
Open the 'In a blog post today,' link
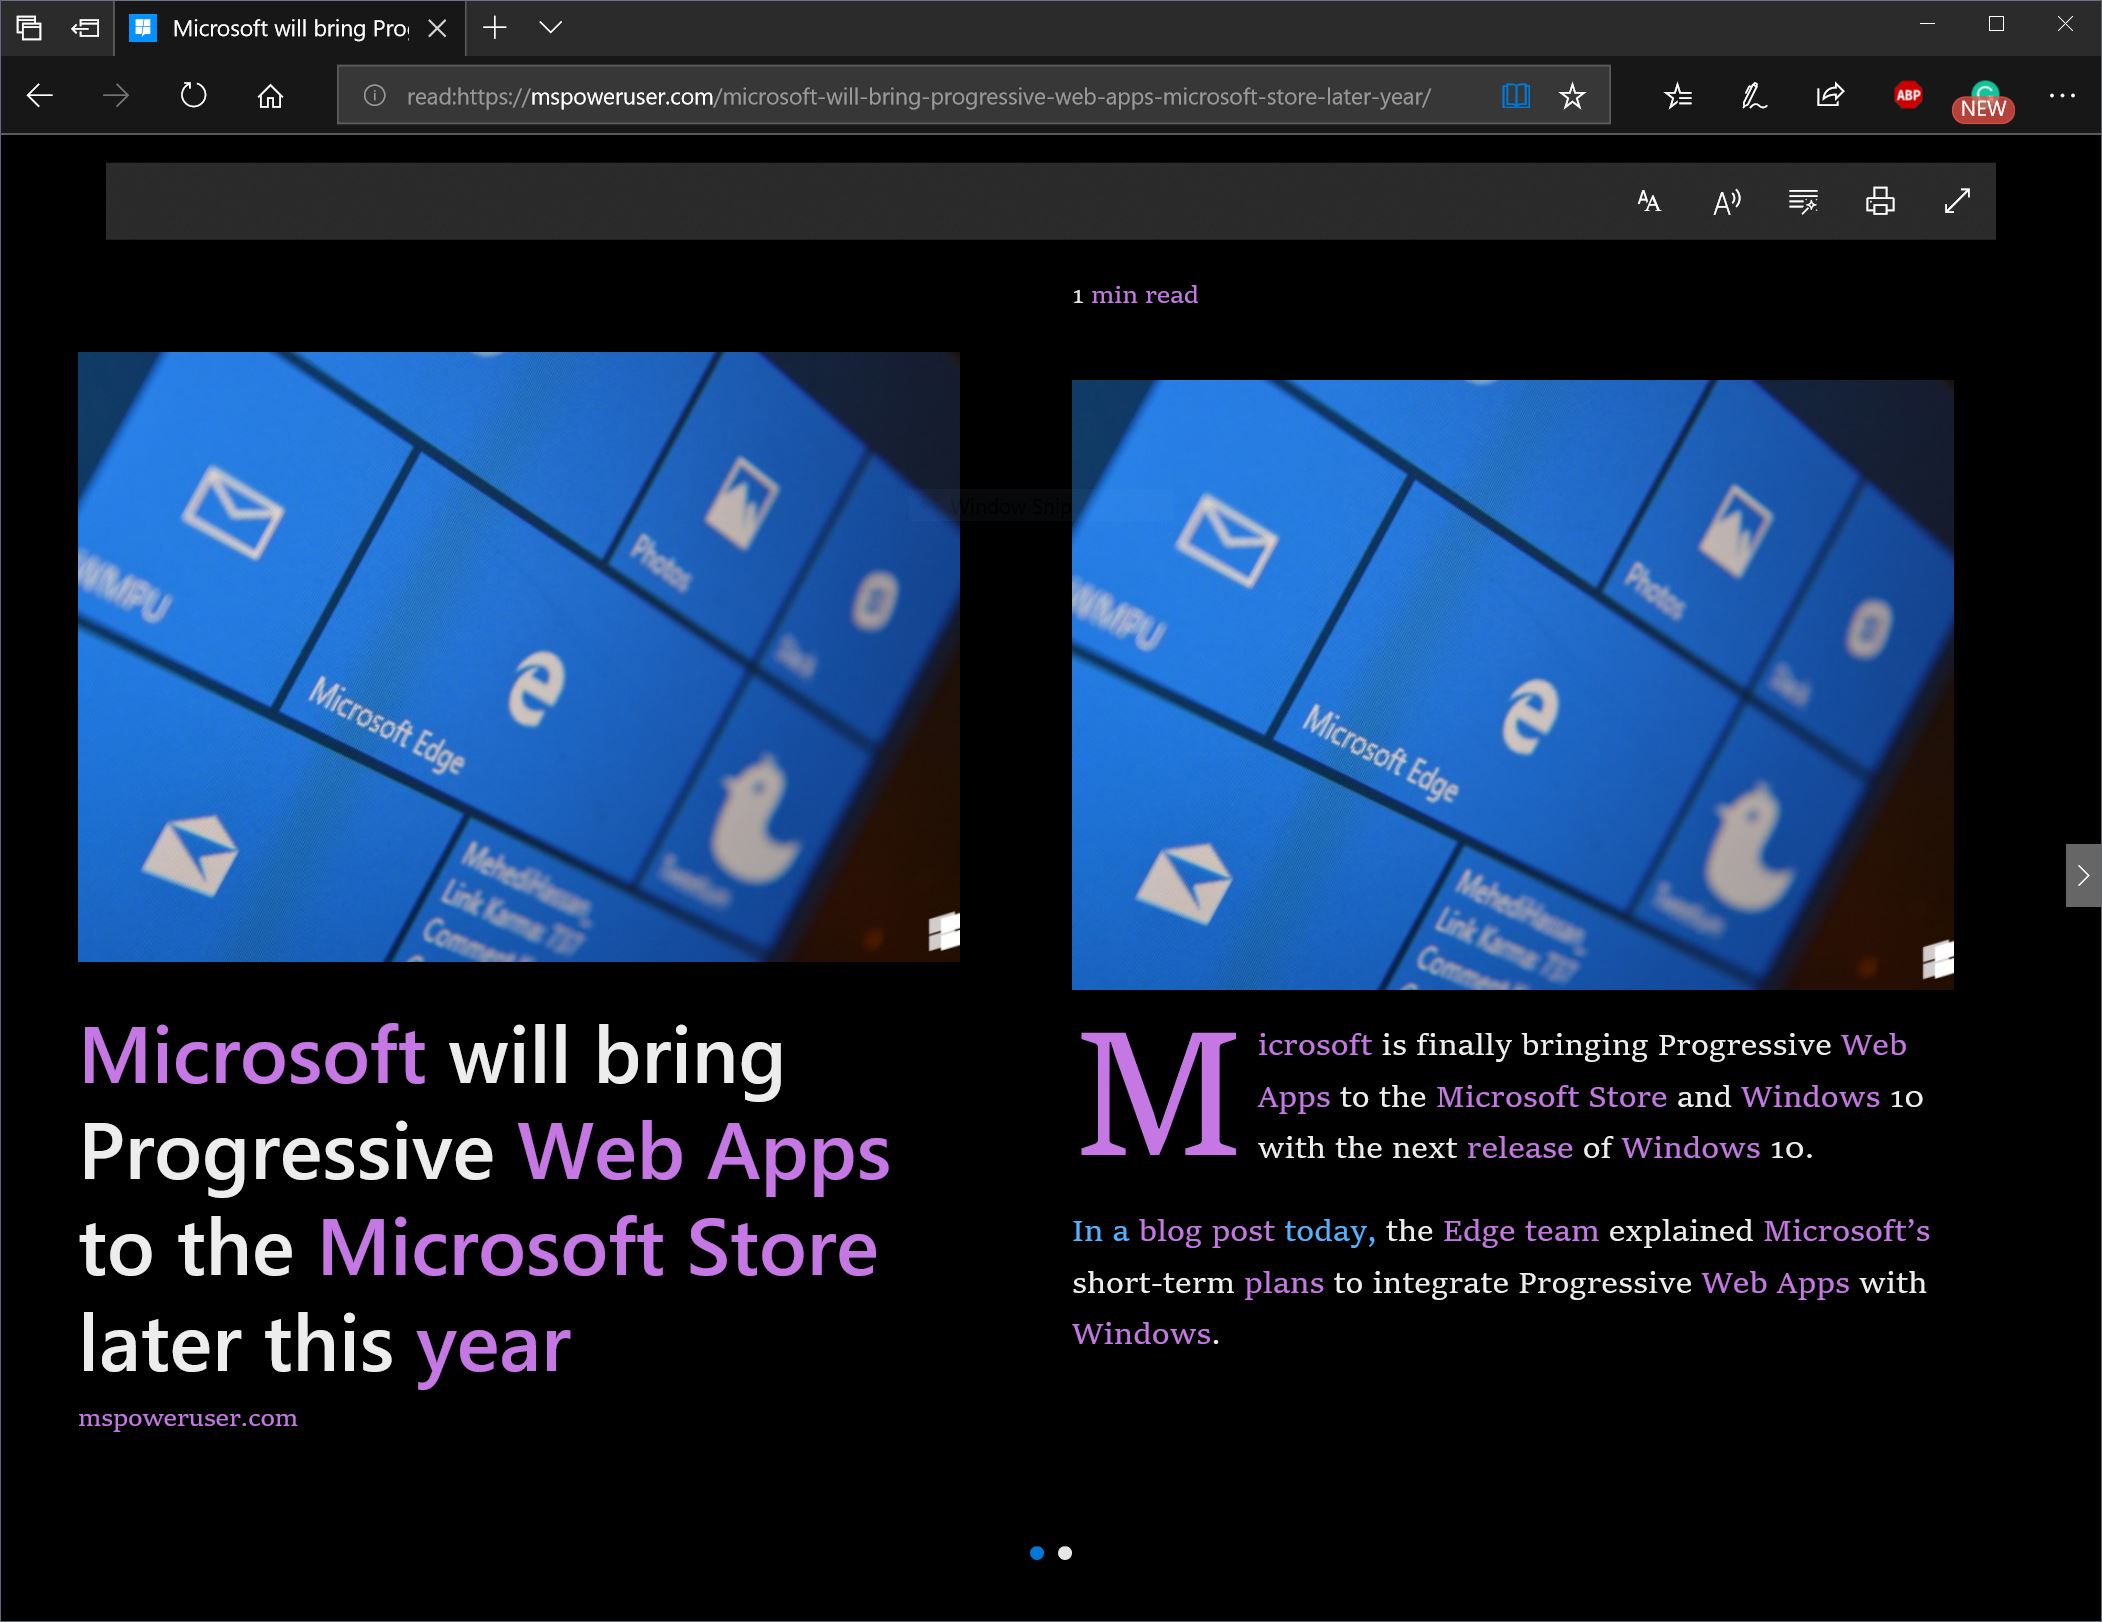pyautogui.click(x=1224, y=1231)
